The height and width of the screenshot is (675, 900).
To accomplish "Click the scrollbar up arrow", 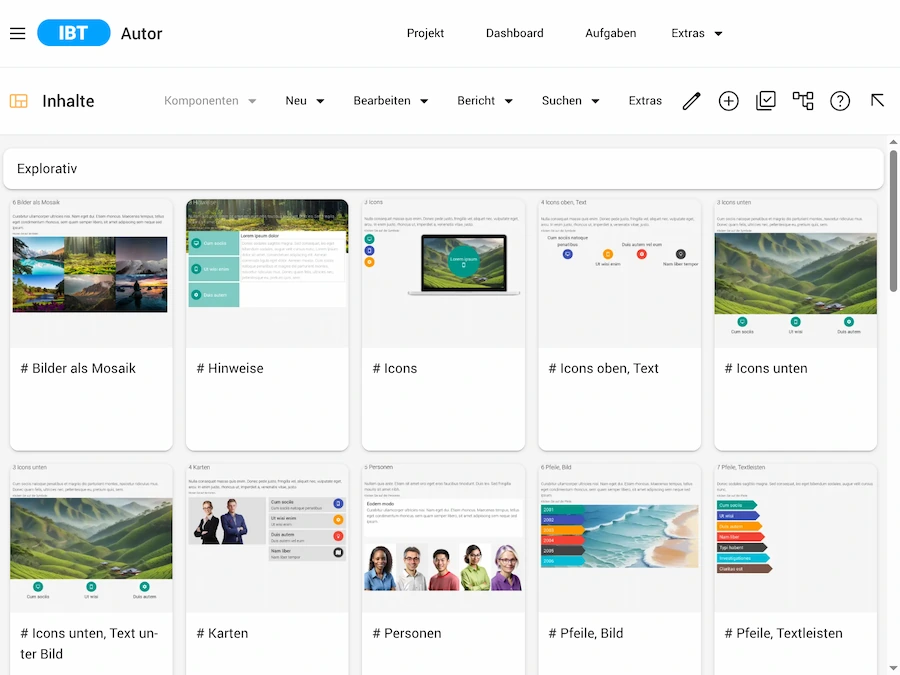I will (893, 142).
